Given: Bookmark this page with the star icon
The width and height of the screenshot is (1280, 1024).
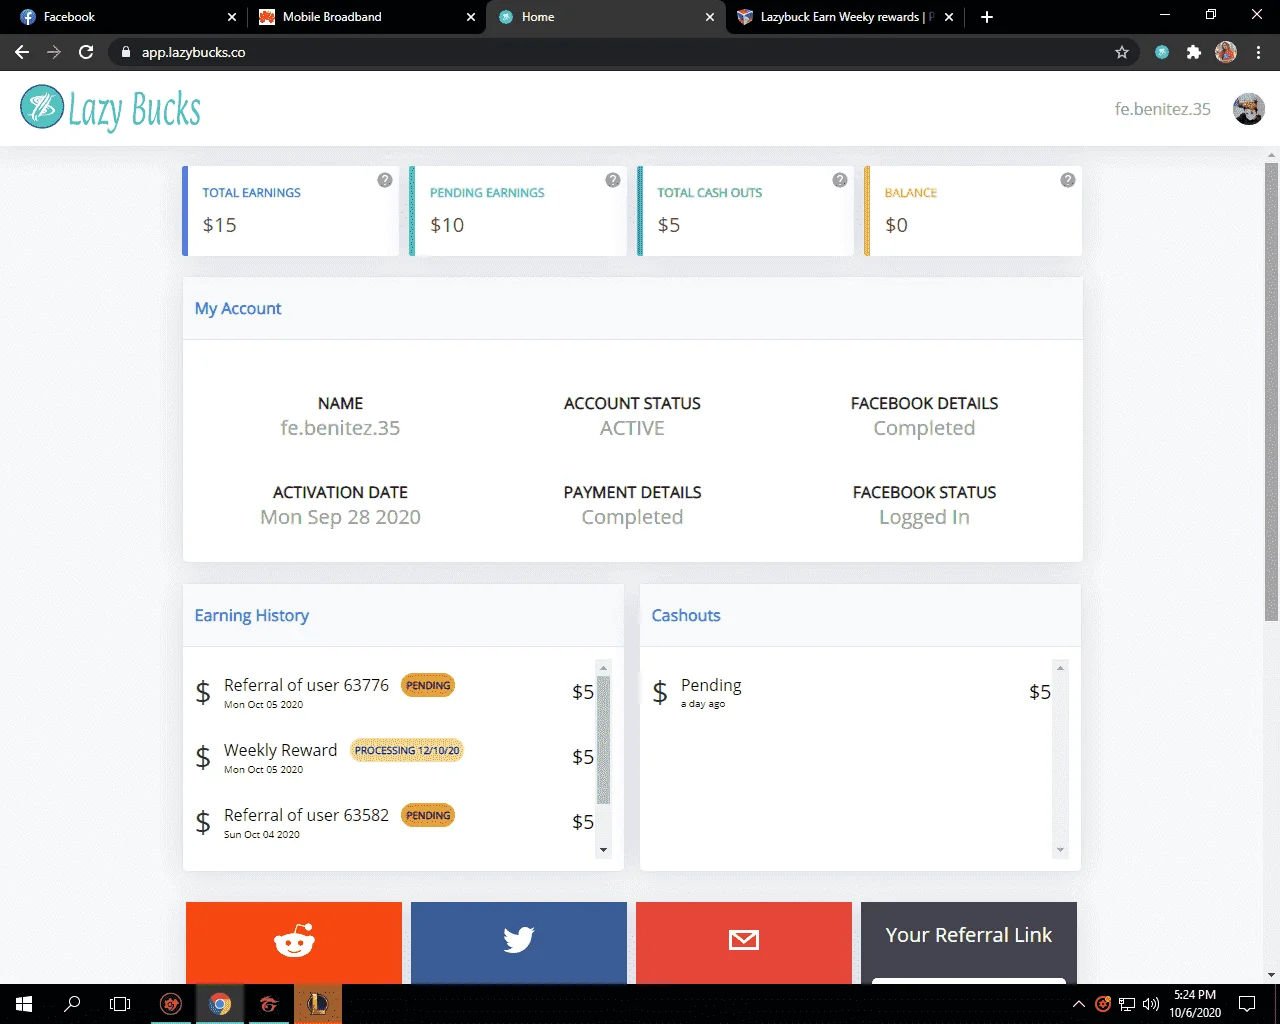Looking at the screenshot, I should 1122,52.
